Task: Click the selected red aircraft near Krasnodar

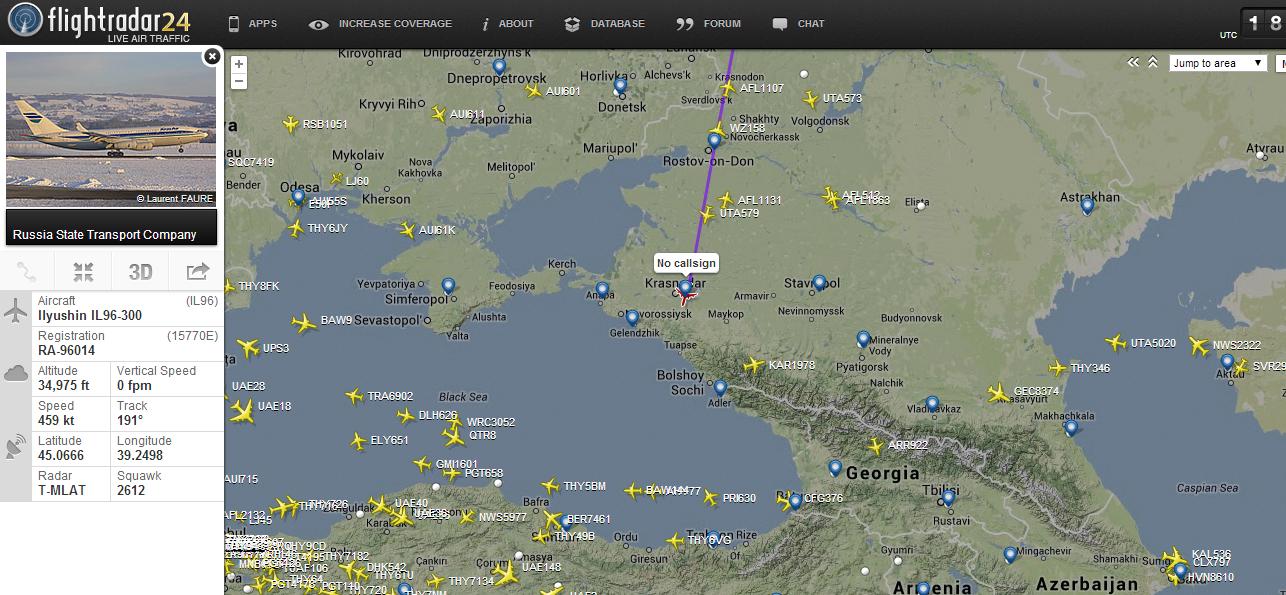Action: [687, 295]
